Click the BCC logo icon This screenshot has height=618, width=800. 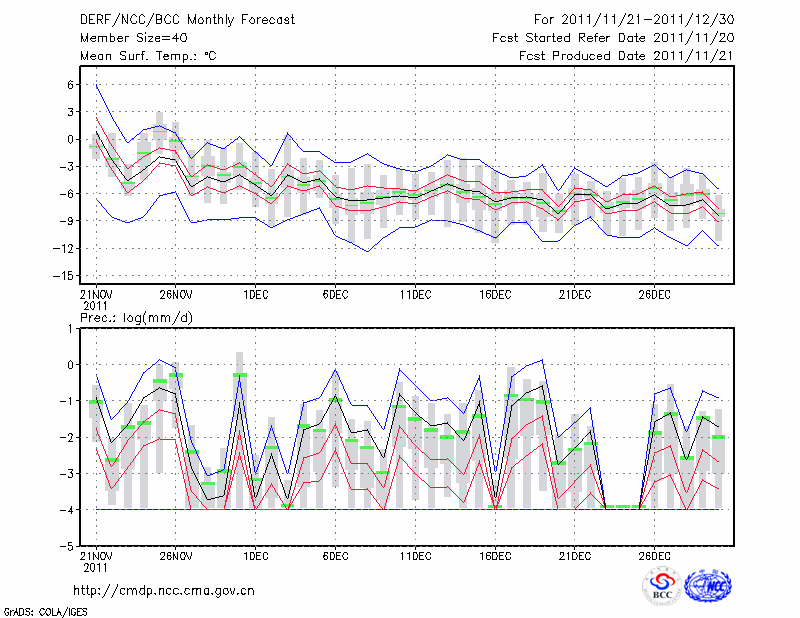coord(662,586)
